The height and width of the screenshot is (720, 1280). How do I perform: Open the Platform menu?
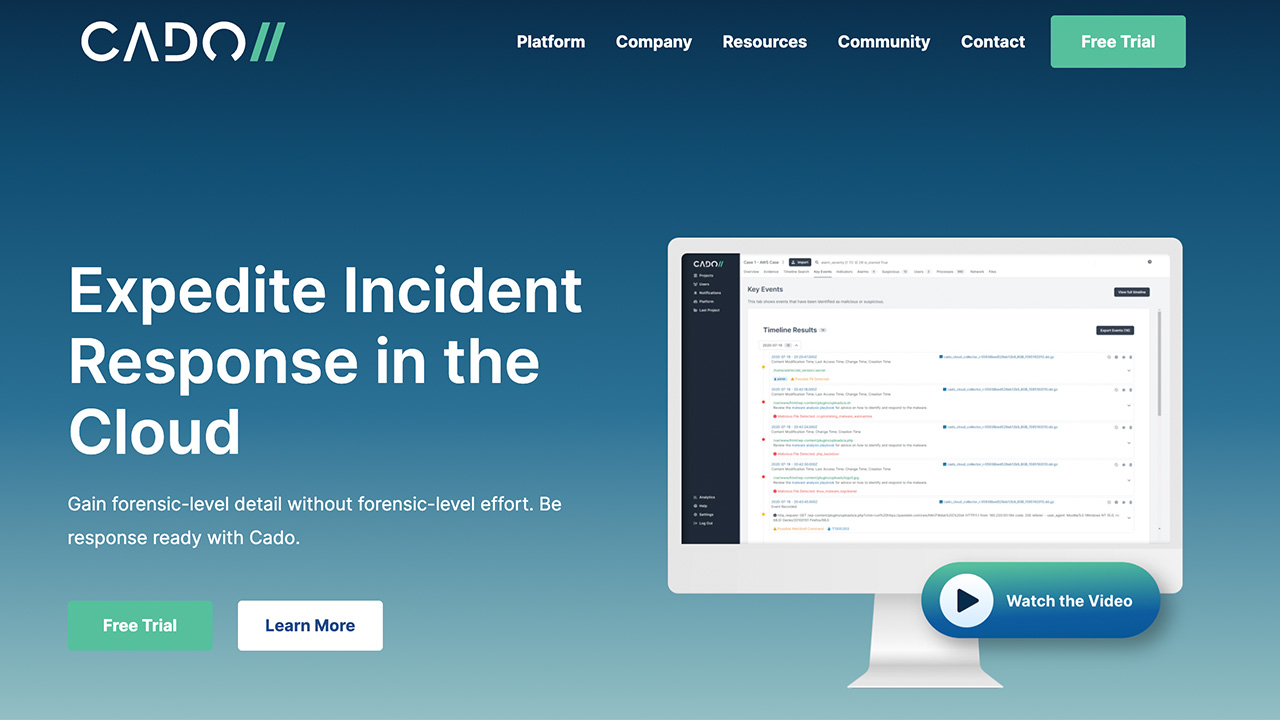click(551, 42)
